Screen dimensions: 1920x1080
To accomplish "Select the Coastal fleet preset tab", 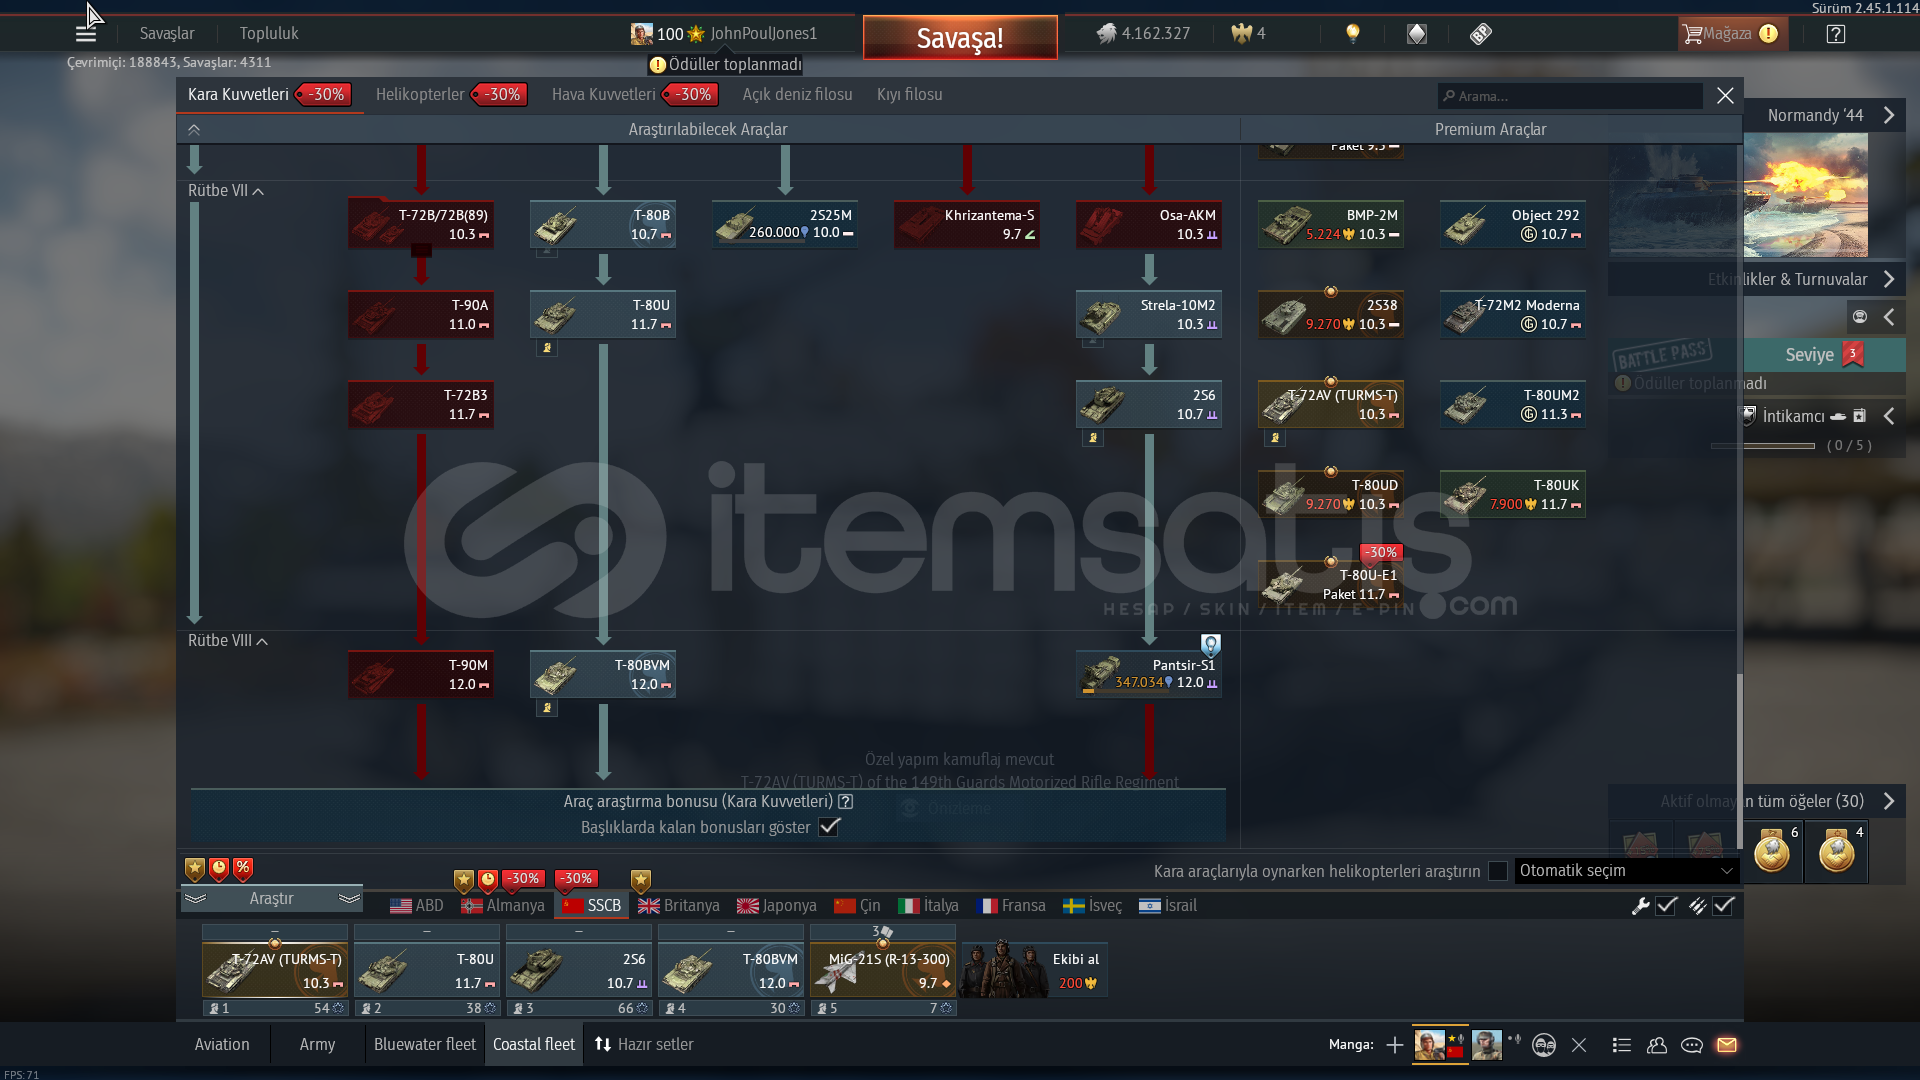I will coord(534,1044).
